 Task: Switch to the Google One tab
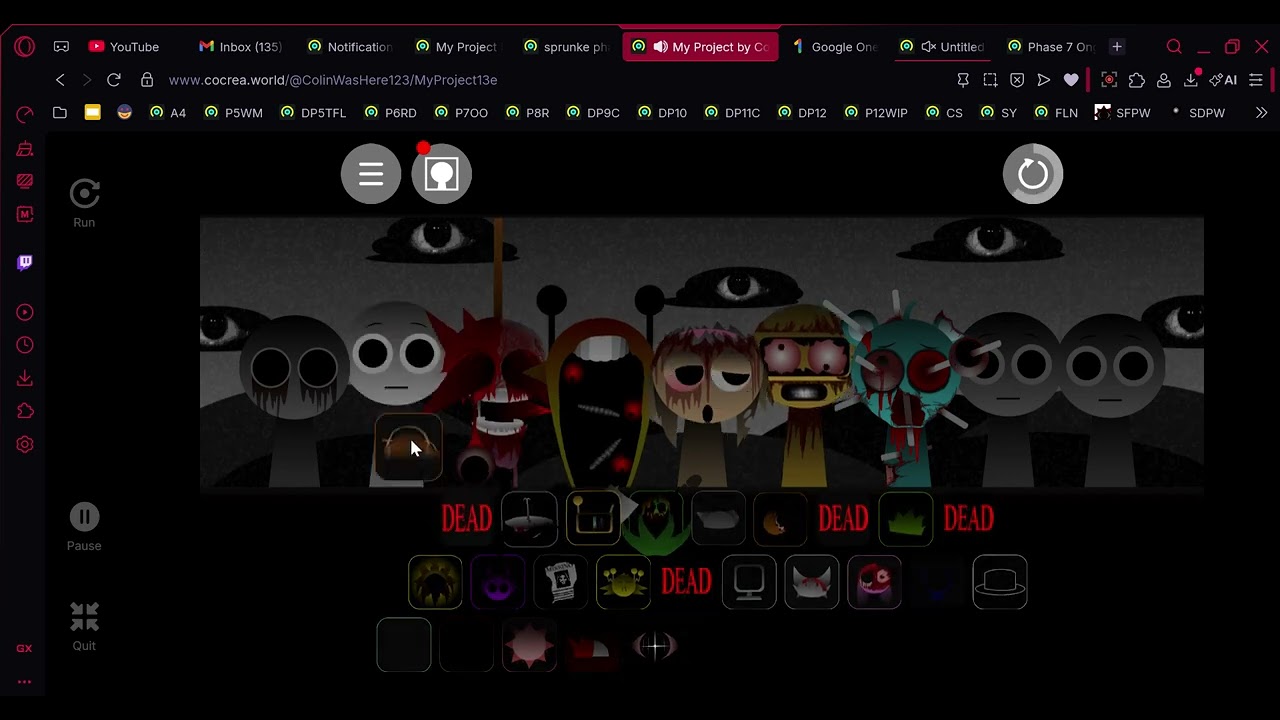834,47
